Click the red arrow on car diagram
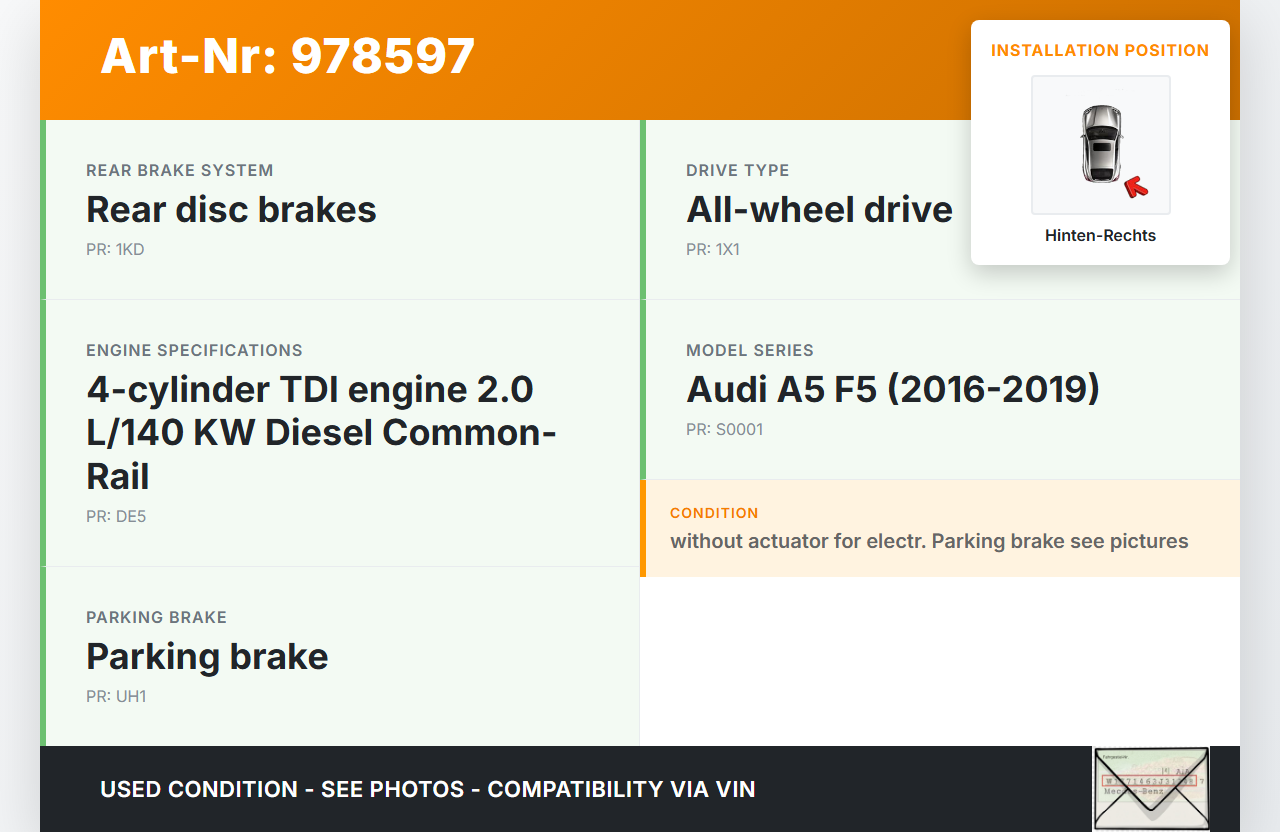The height and width of the screenshot is (832, 1280). point(1136,186)
